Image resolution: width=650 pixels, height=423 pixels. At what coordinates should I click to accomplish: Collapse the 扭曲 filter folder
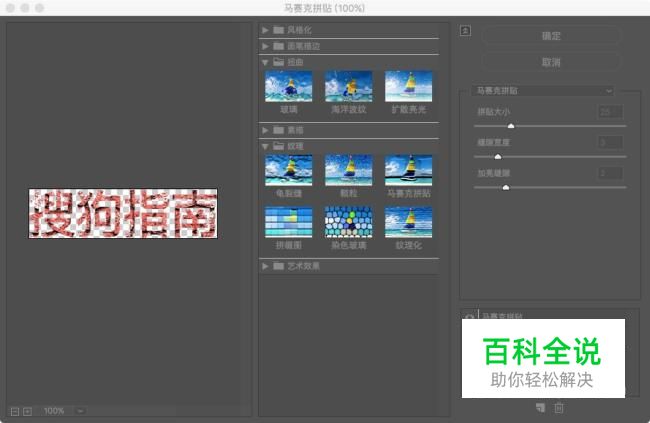tap(265, 63)
